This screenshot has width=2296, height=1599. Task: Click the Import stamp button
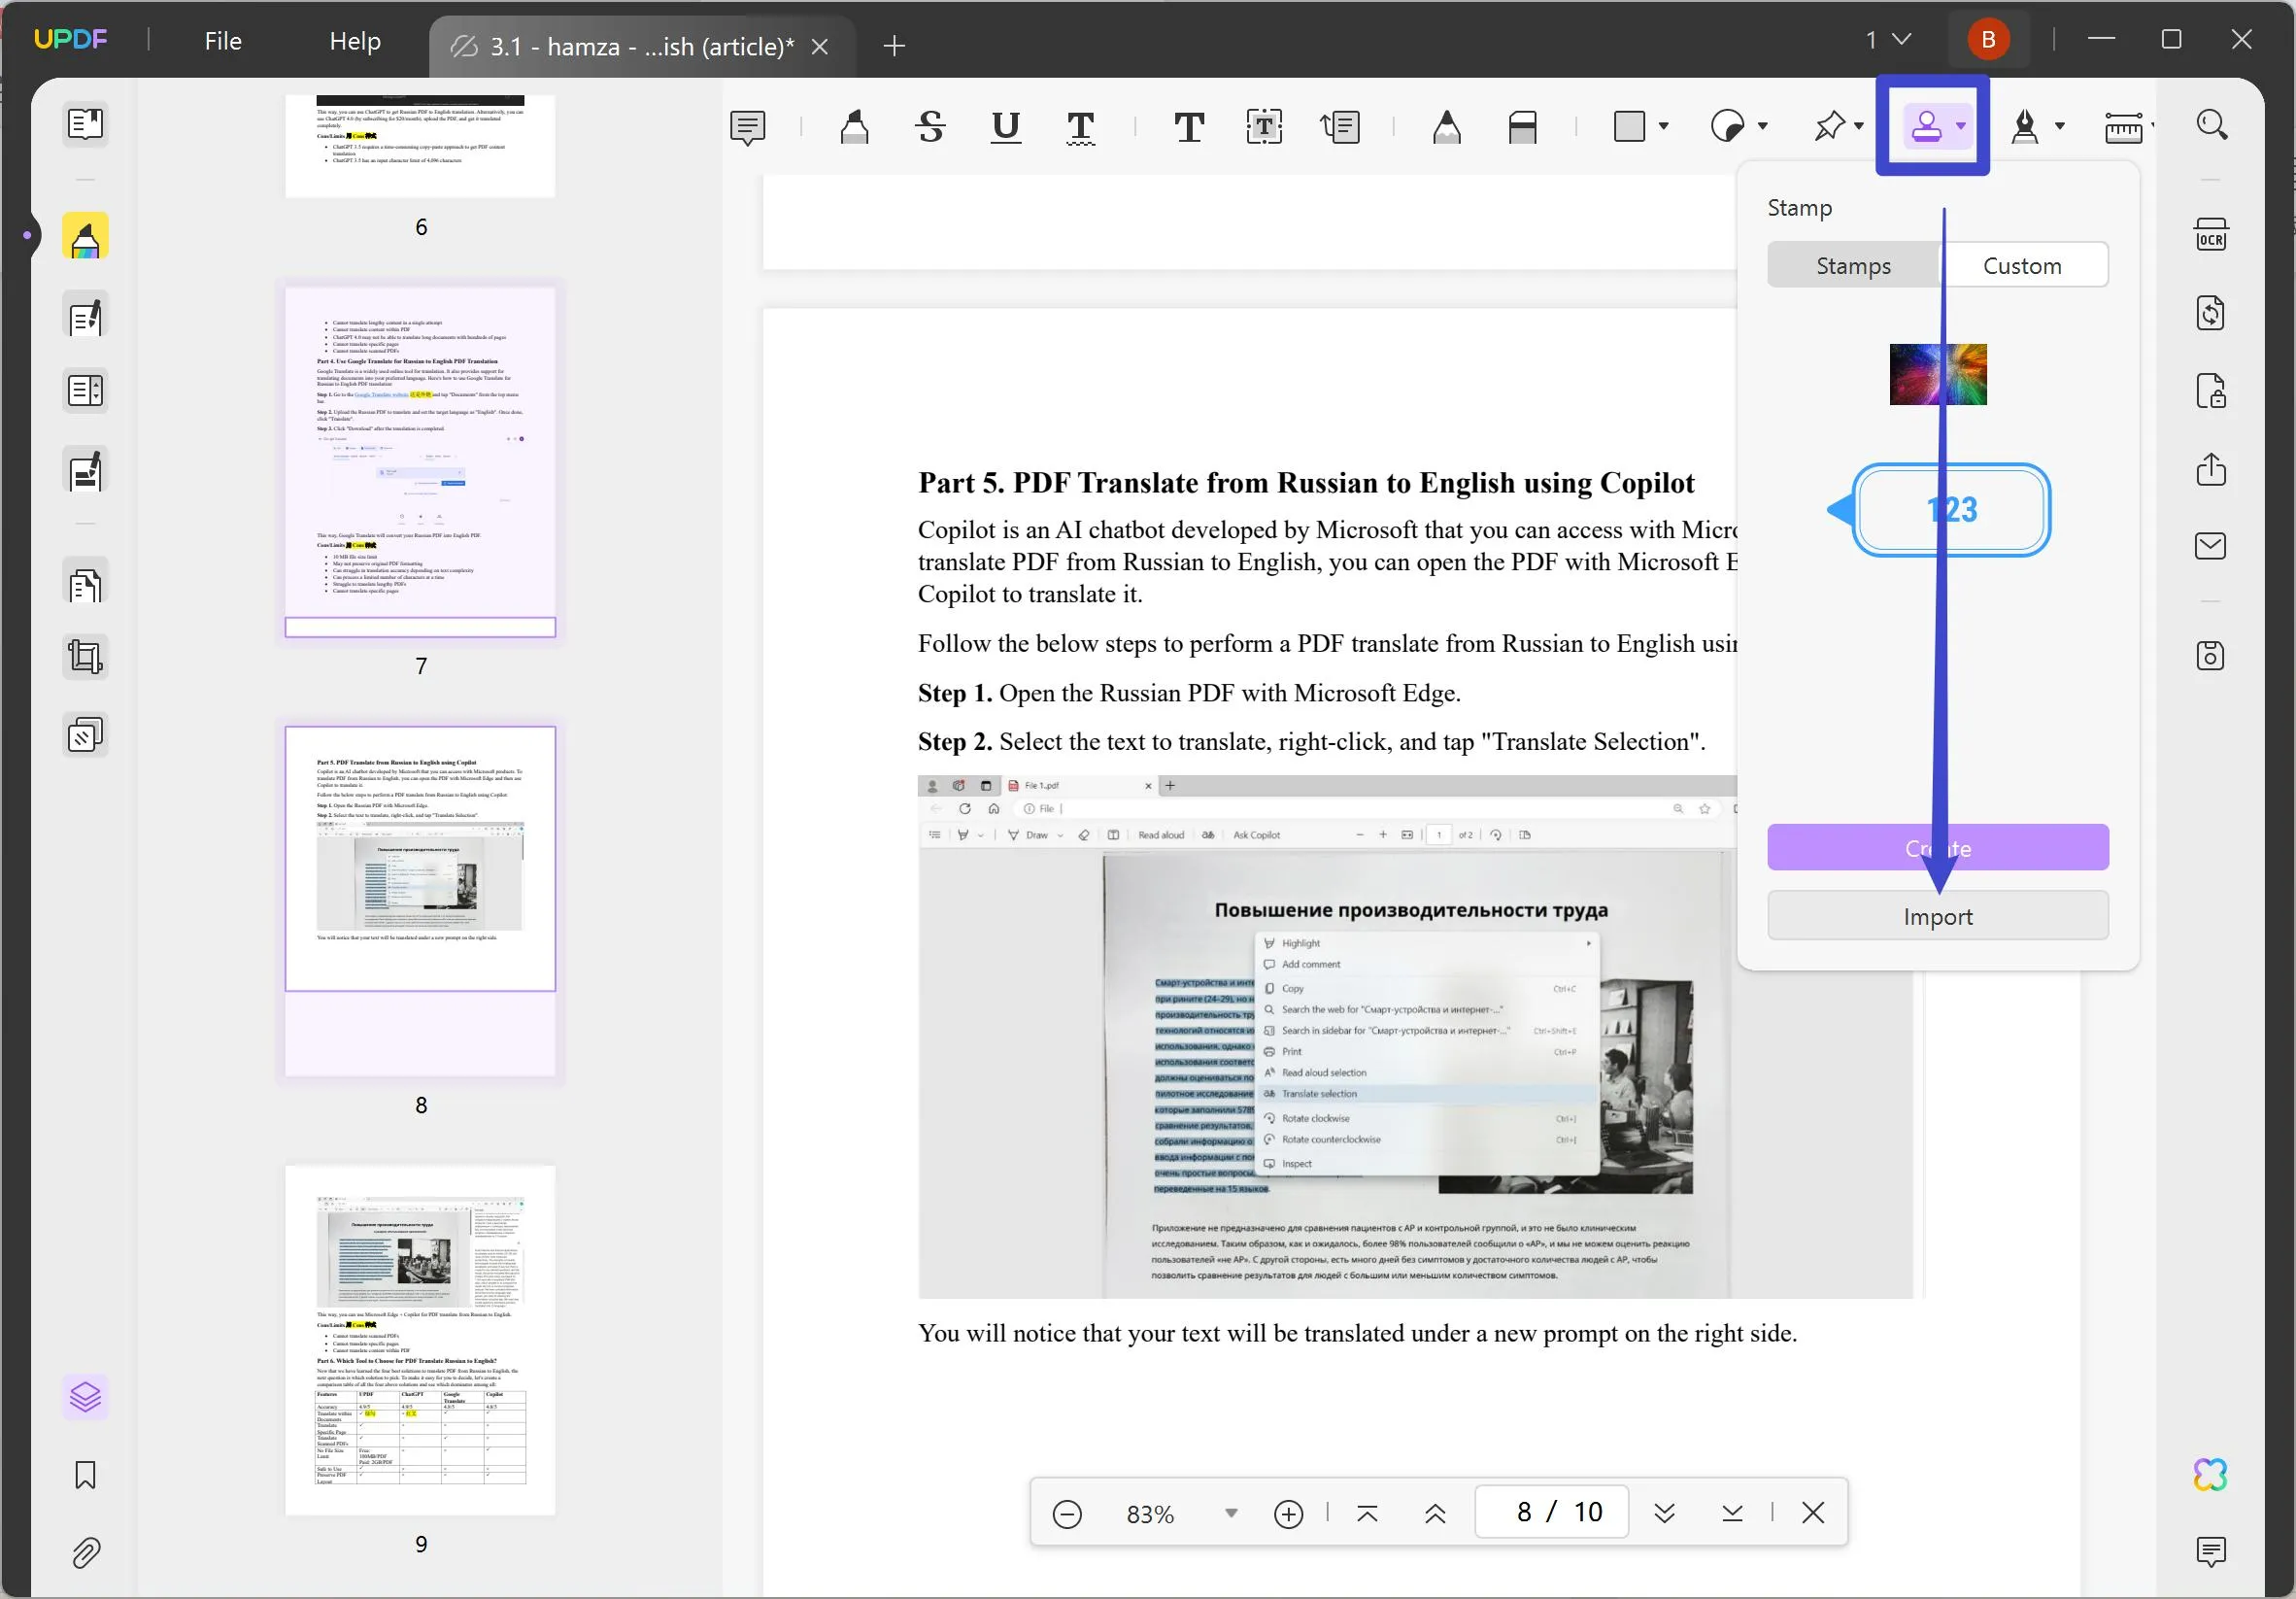[x=1939, y=915]
